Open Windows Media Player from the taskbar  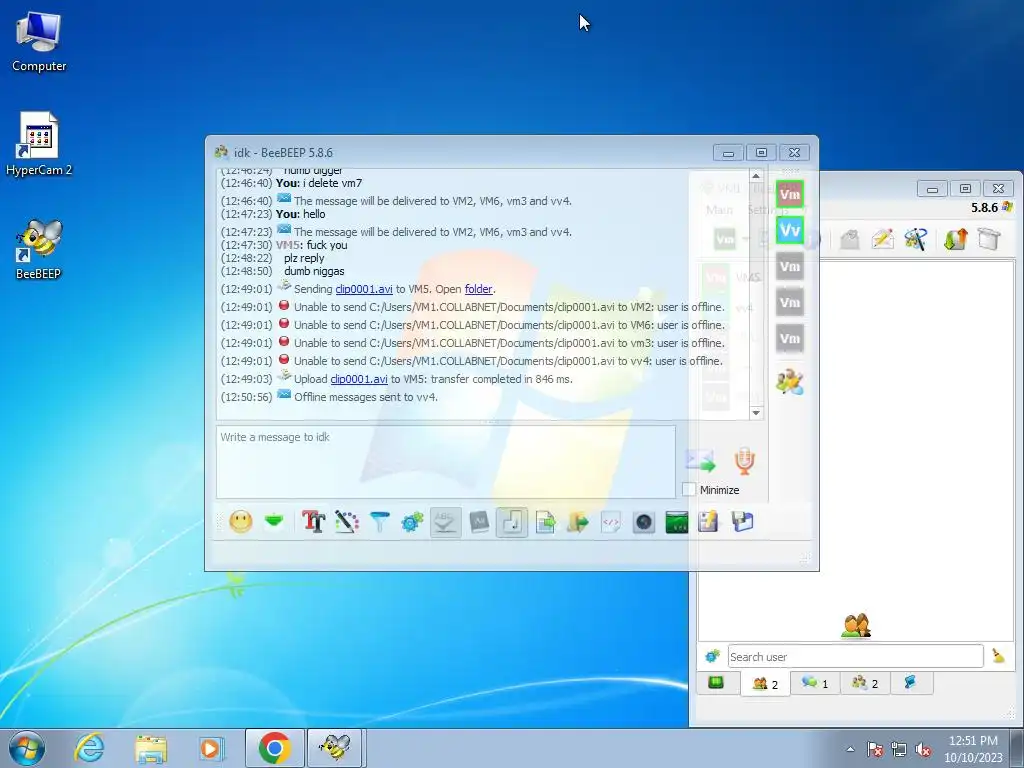(211, 748)
